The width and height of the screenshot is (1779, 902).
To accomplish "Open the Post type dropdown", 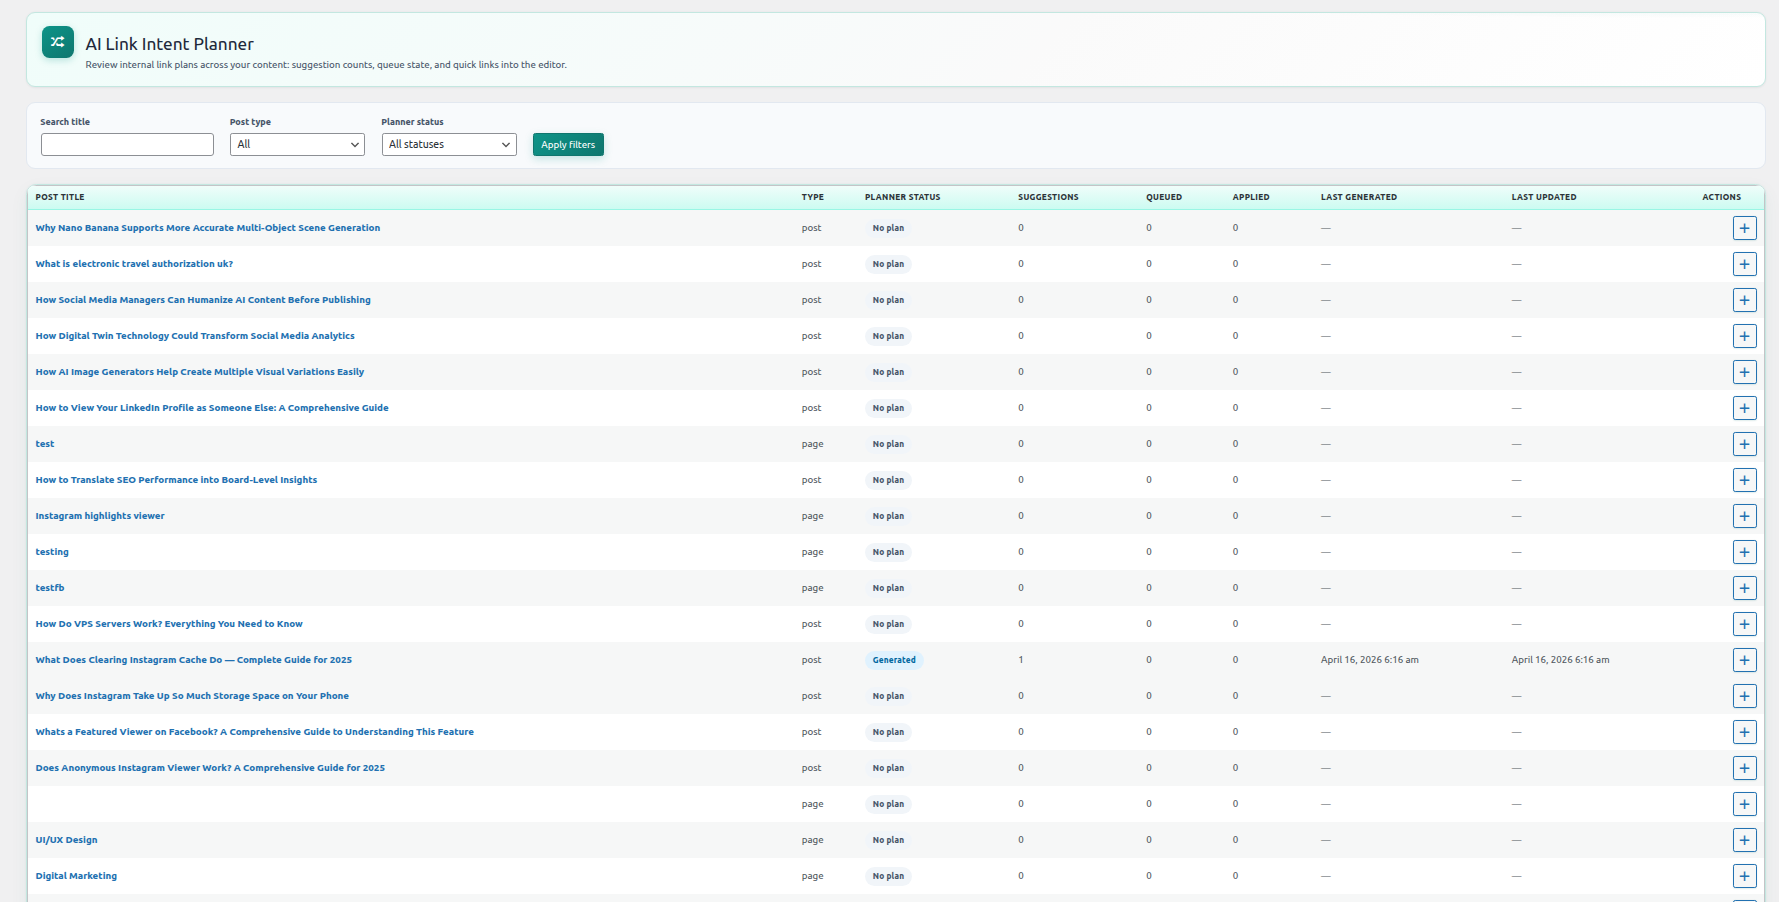I will [297, 144].
